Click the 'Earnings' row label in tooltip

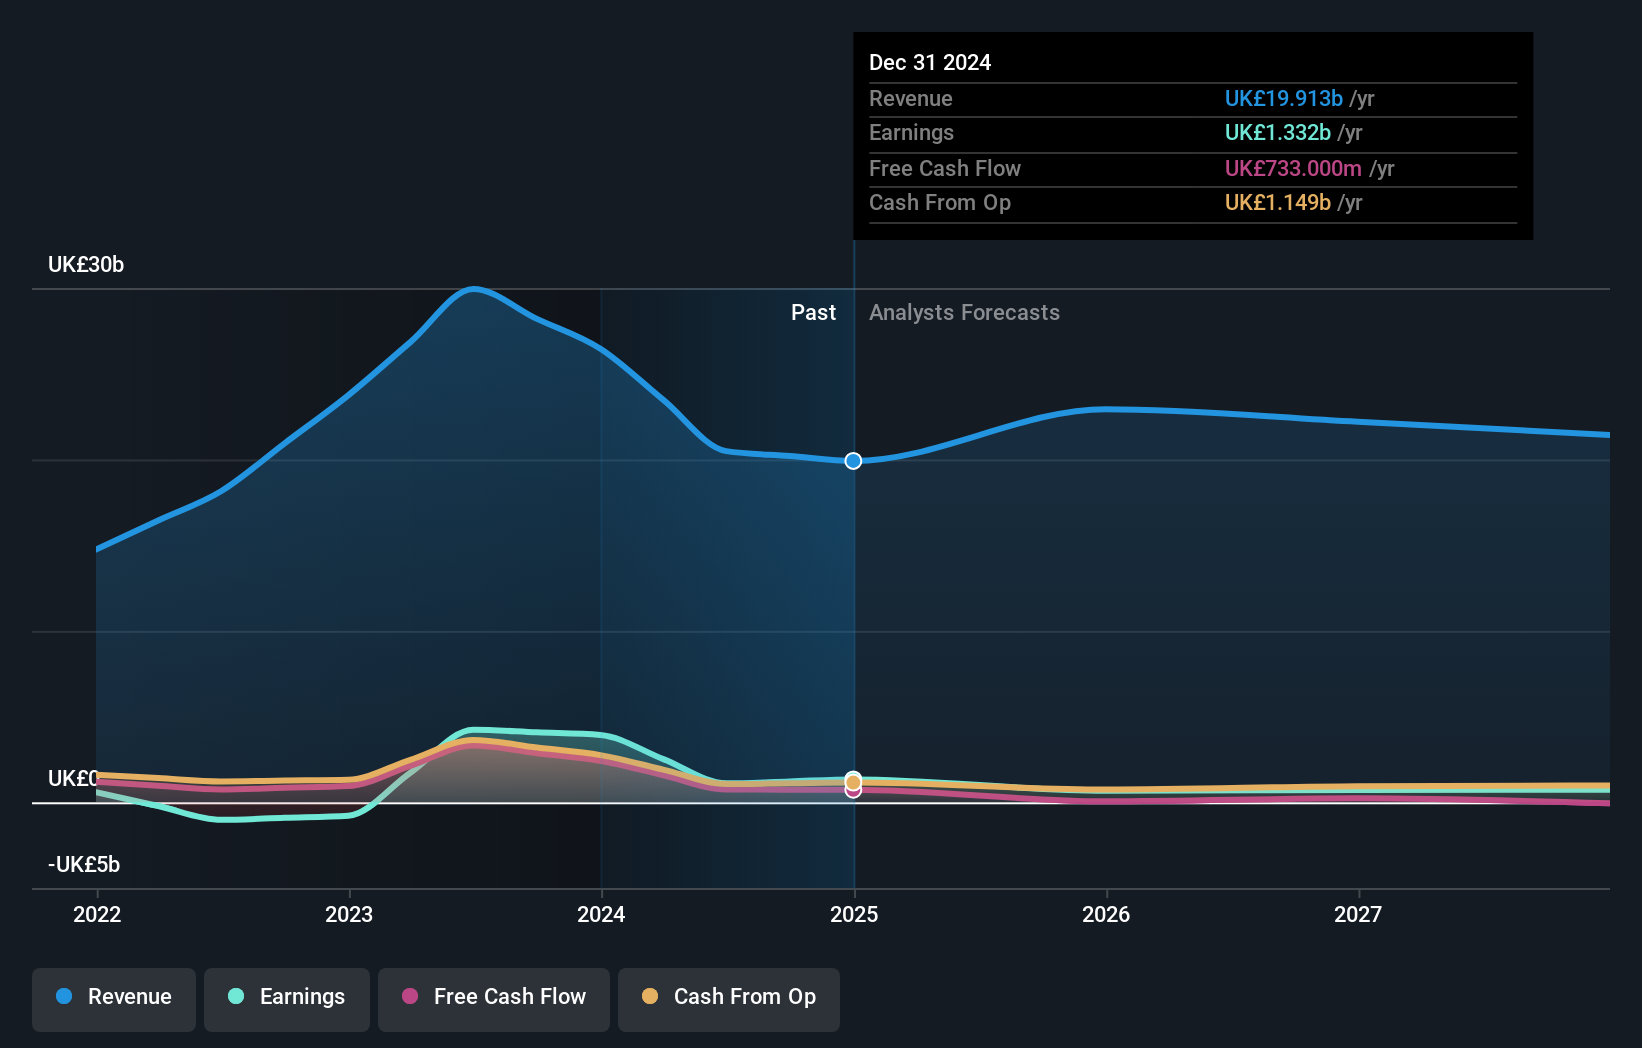(911, 133)
